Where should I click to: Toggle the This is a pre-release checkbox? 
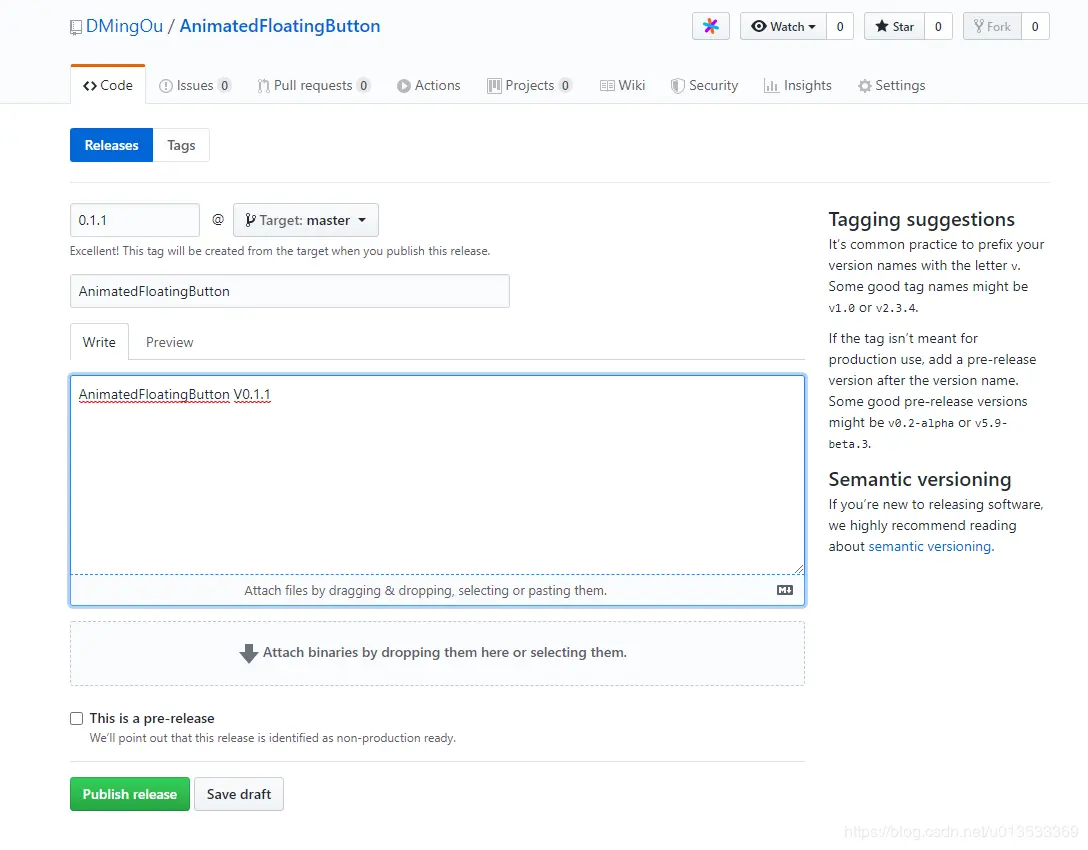point(76,719)
